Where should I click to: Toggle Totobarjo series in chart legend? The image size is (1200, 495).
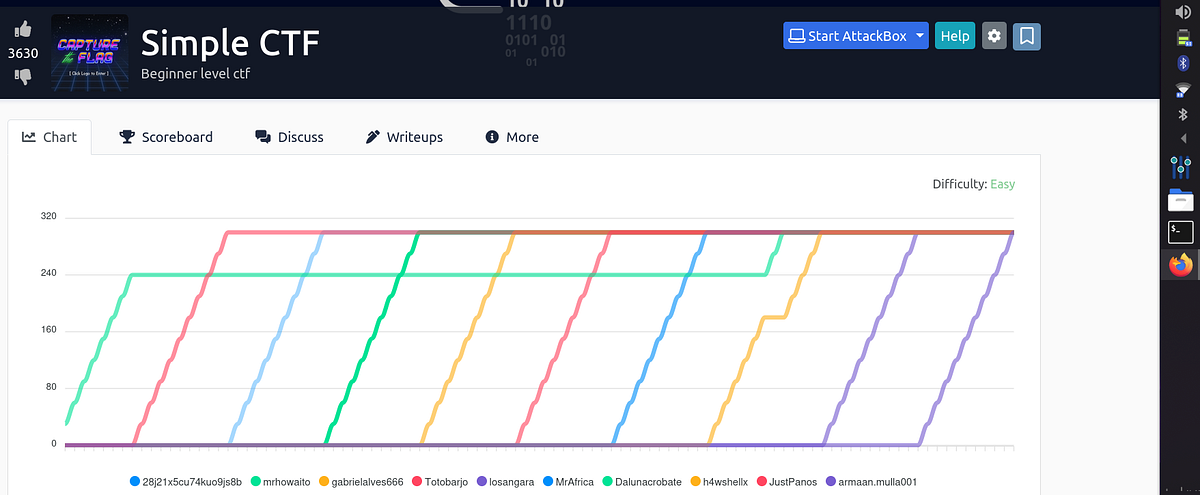[440, 481]
